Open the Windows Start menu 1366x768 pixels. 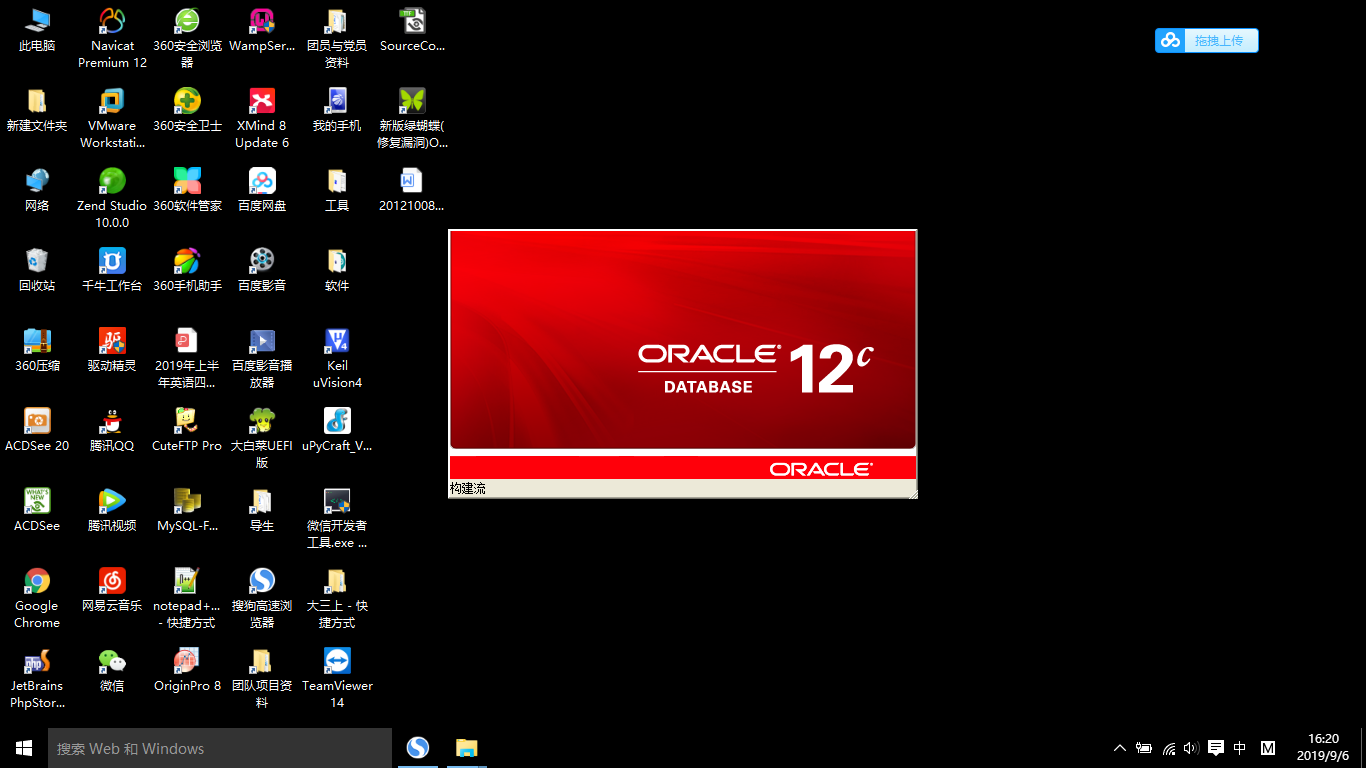click(x=24, y=748)
